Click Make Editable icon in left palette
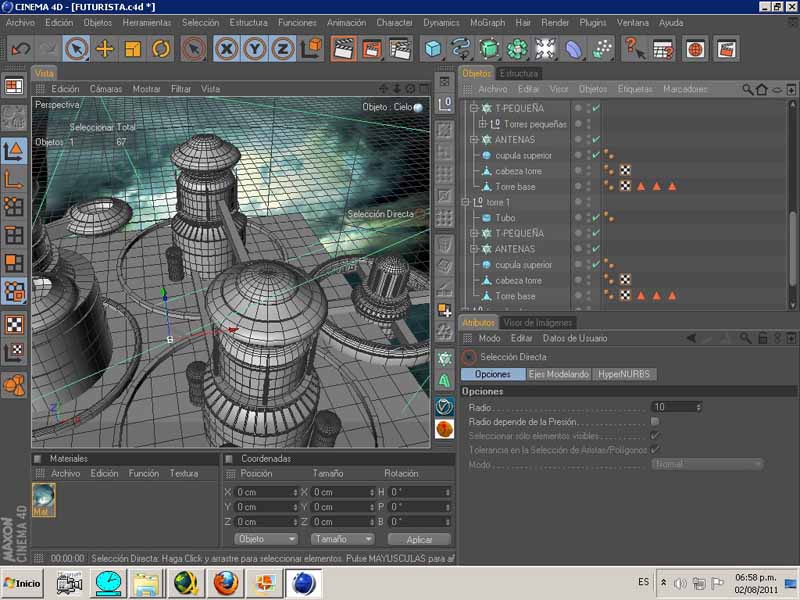Screen dimensions: 800x600 coord(14,118)
